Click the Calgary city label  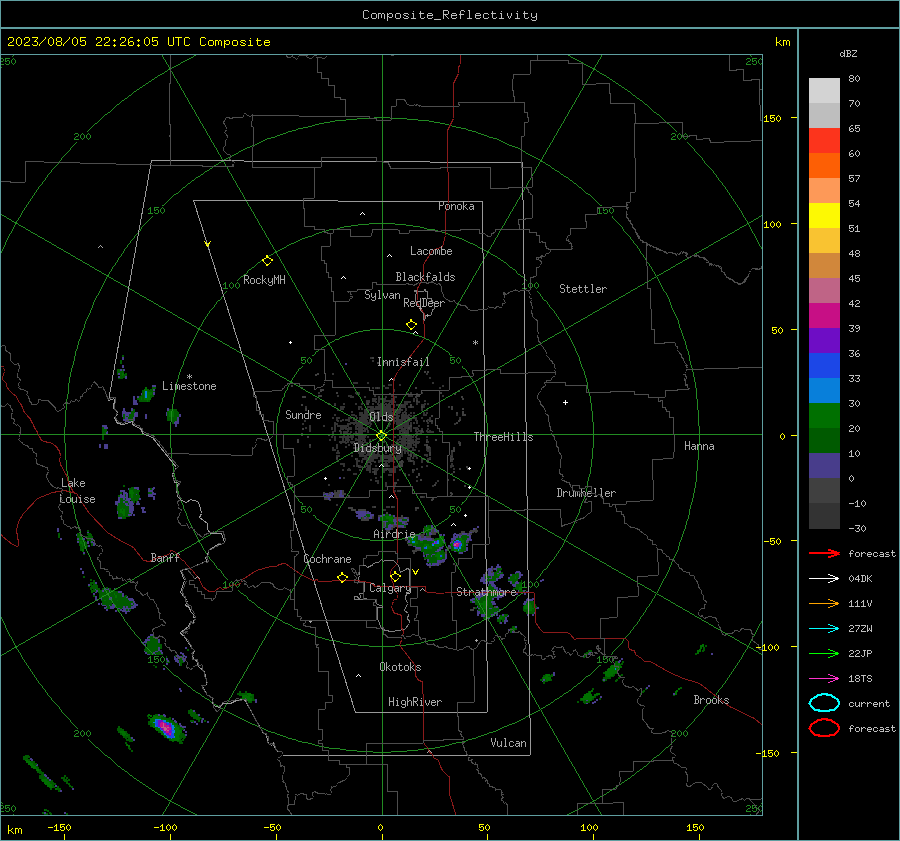click(x=390, y=588)
